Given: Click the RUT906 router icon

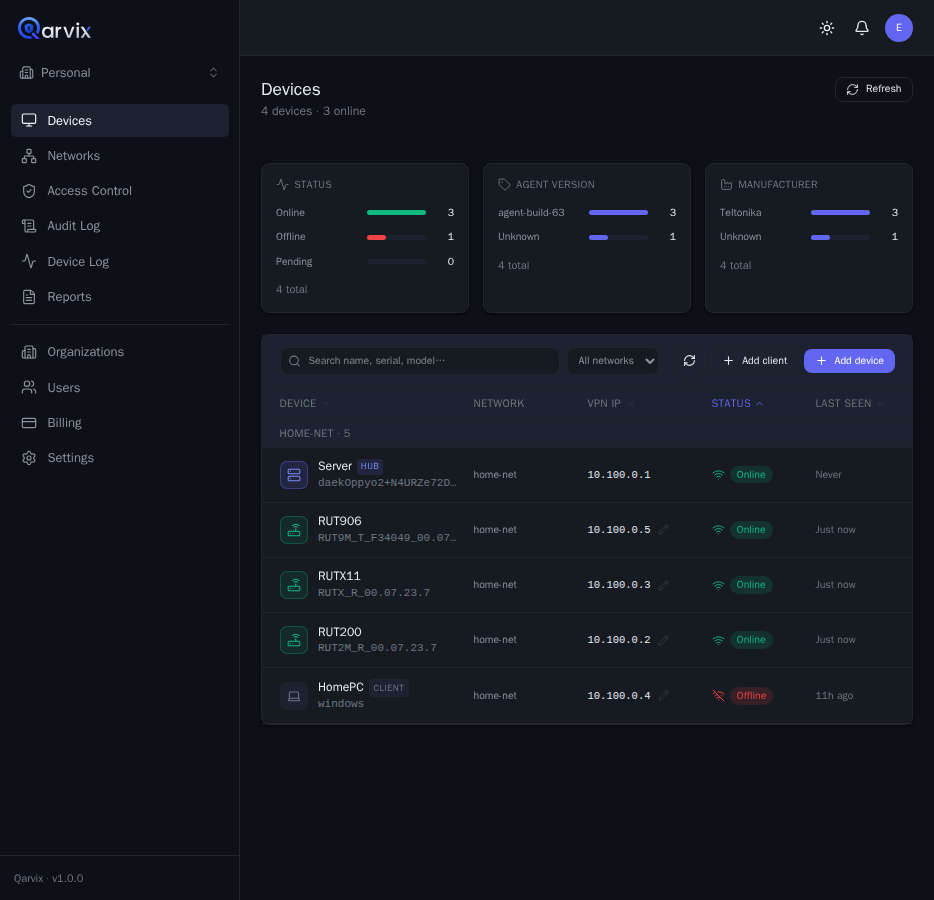Looking at the screenshot, I should click(294, 530).
